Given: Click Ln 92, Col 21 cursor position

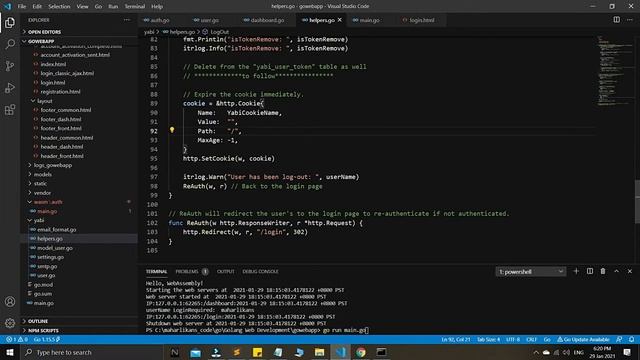Looking at the screenshot, I should click(456, 339).
